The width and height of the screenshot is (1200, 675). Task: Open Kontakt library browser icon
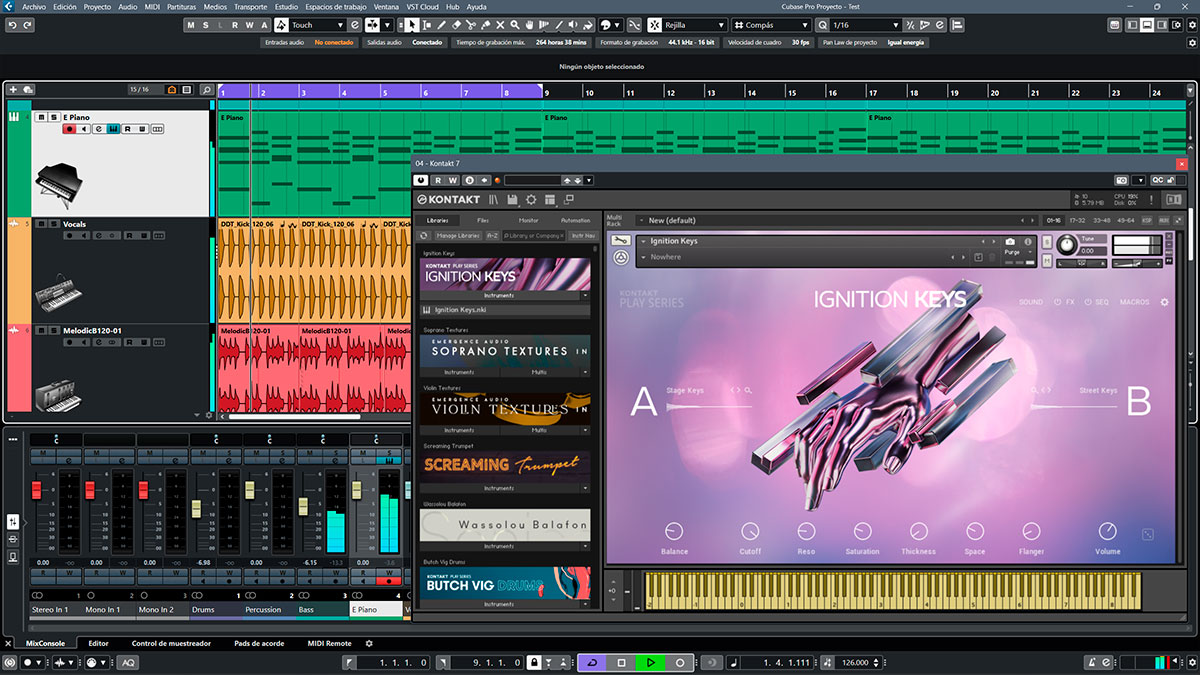point(492,200)
